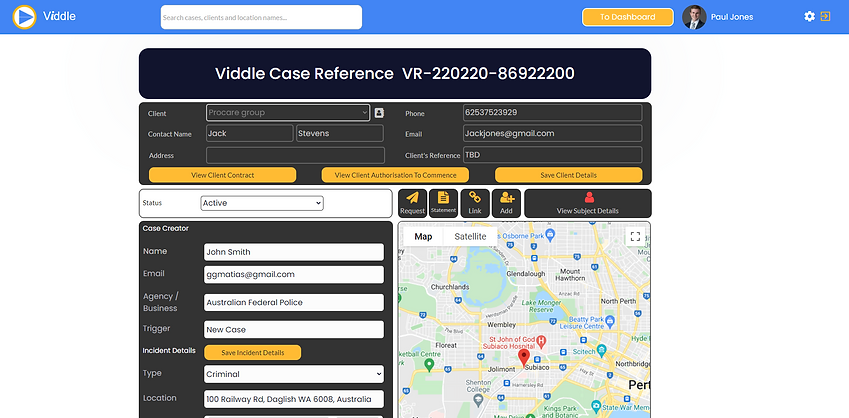Image resolution: width=849 pixels, height=418 pixels.
Task: Open the Statement document button
Action: pos(443,203)
